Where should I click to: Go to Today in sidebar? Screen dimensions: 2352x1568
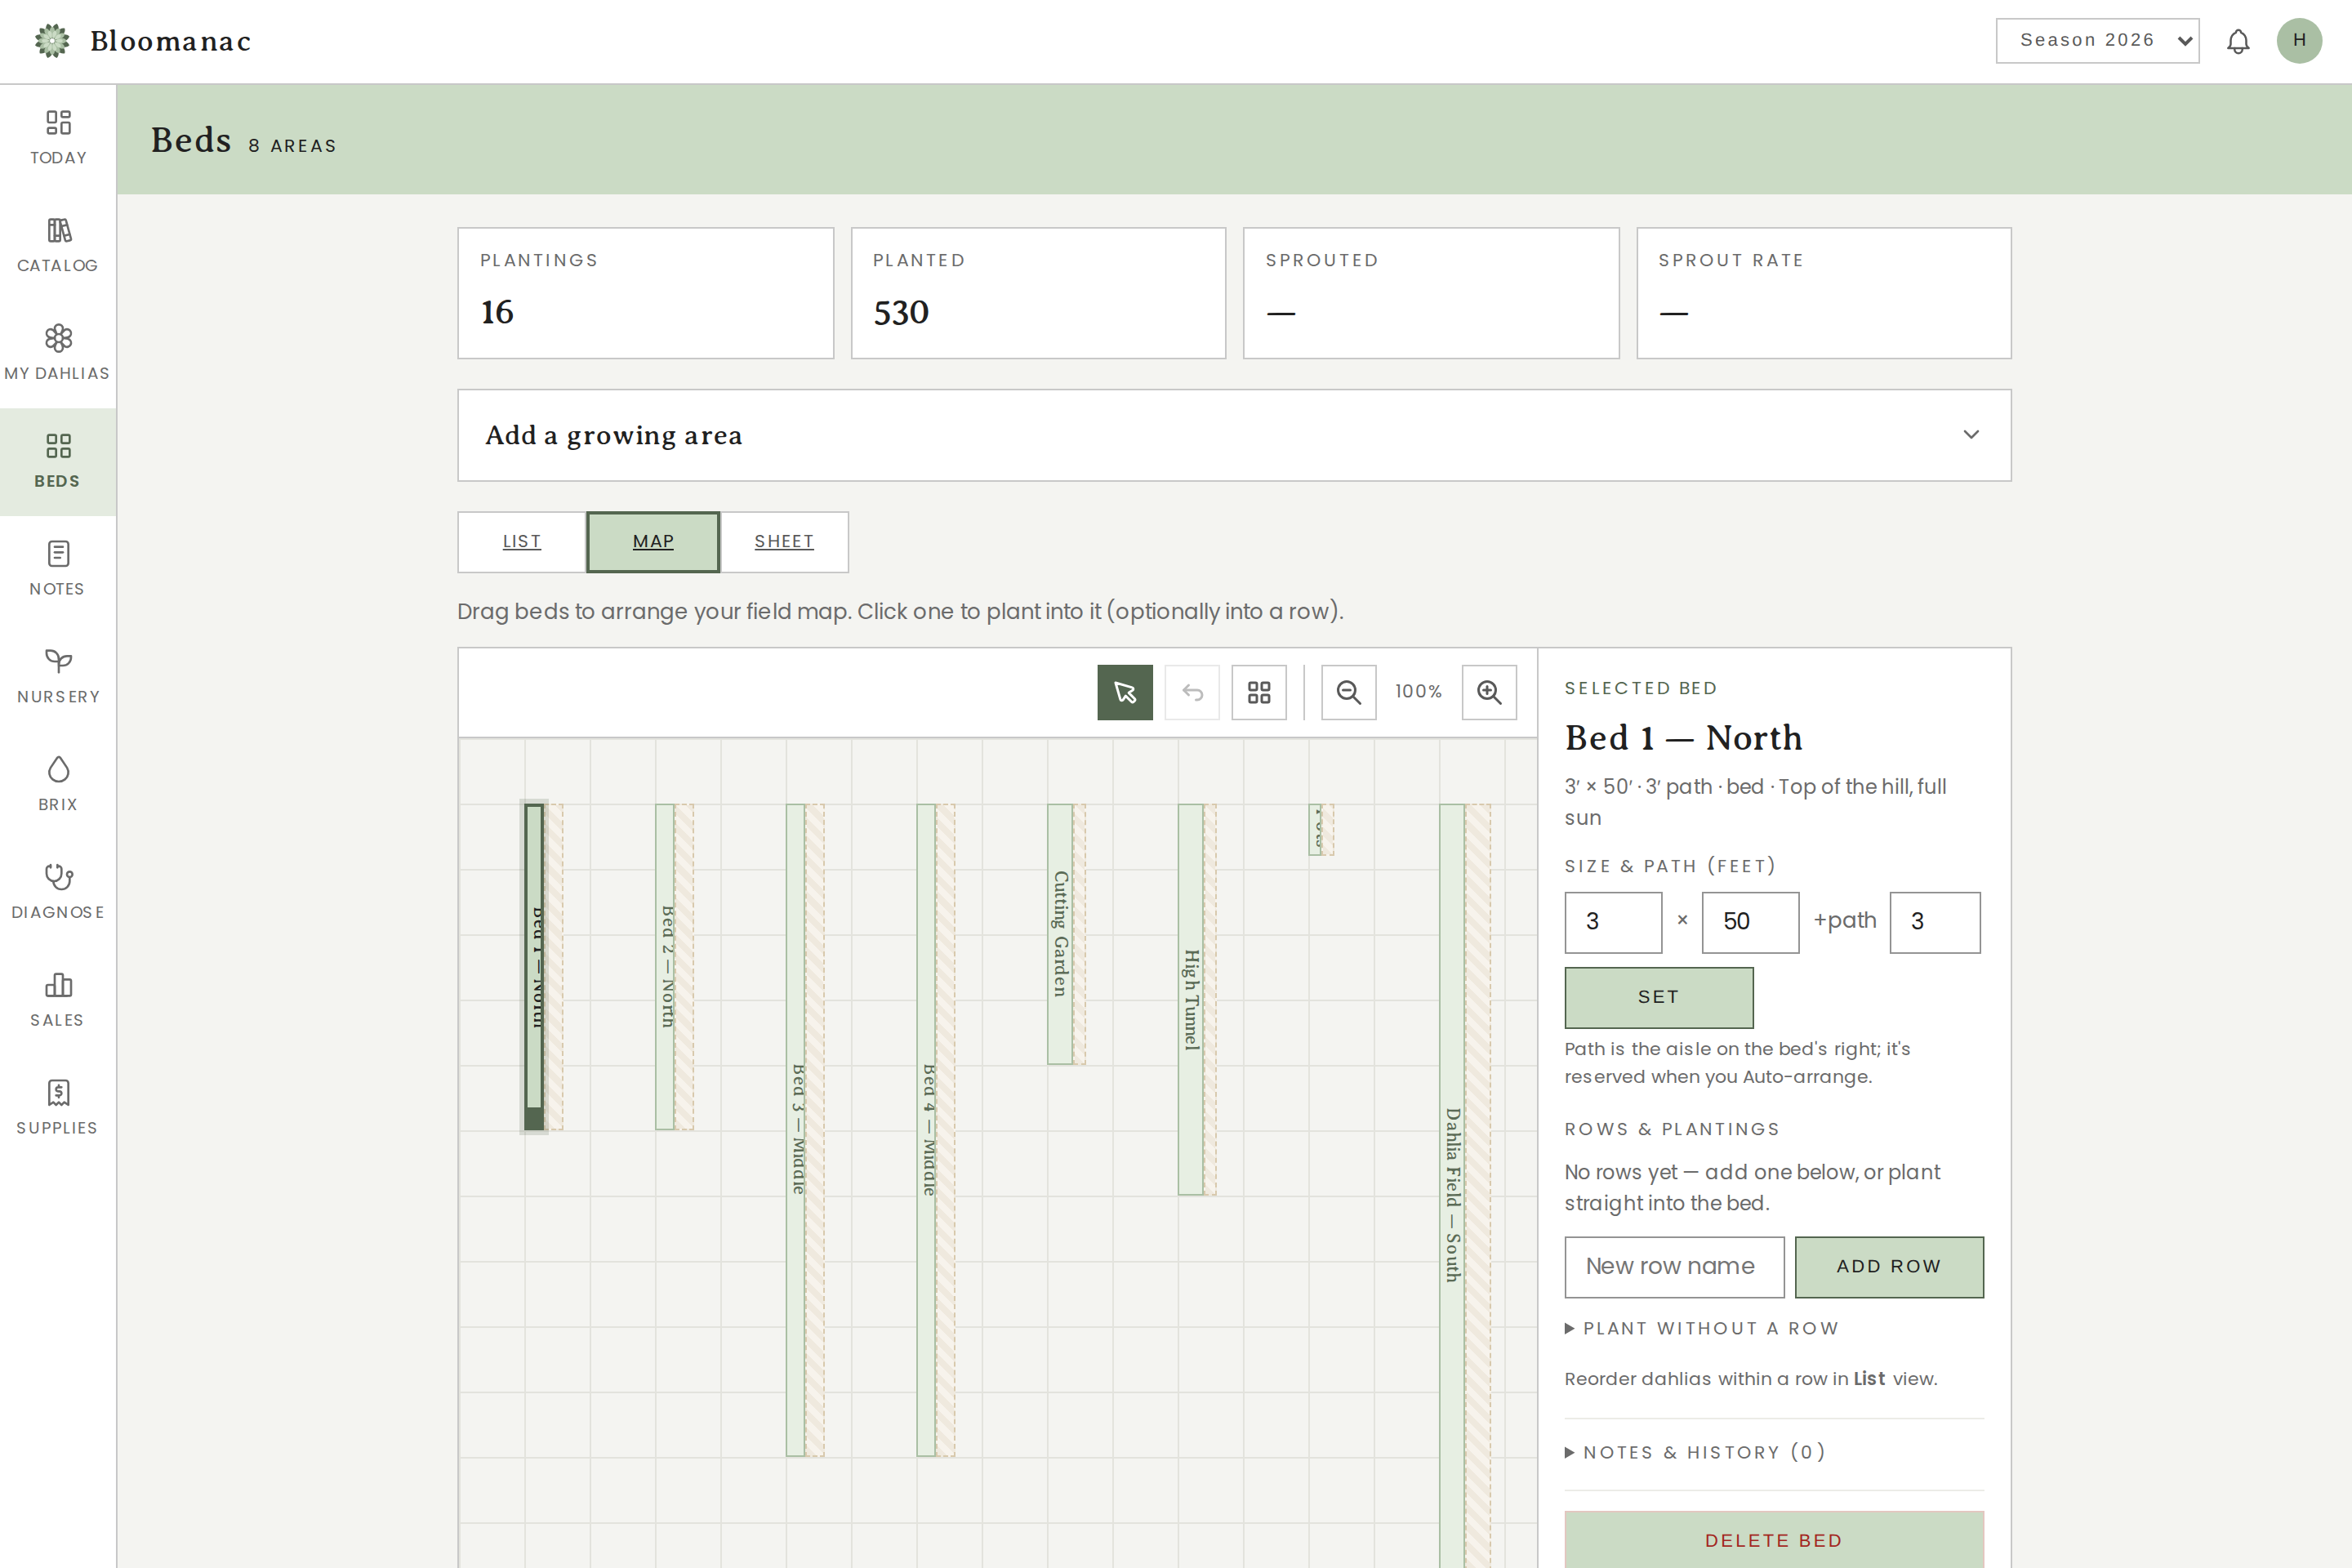point(58,138)
